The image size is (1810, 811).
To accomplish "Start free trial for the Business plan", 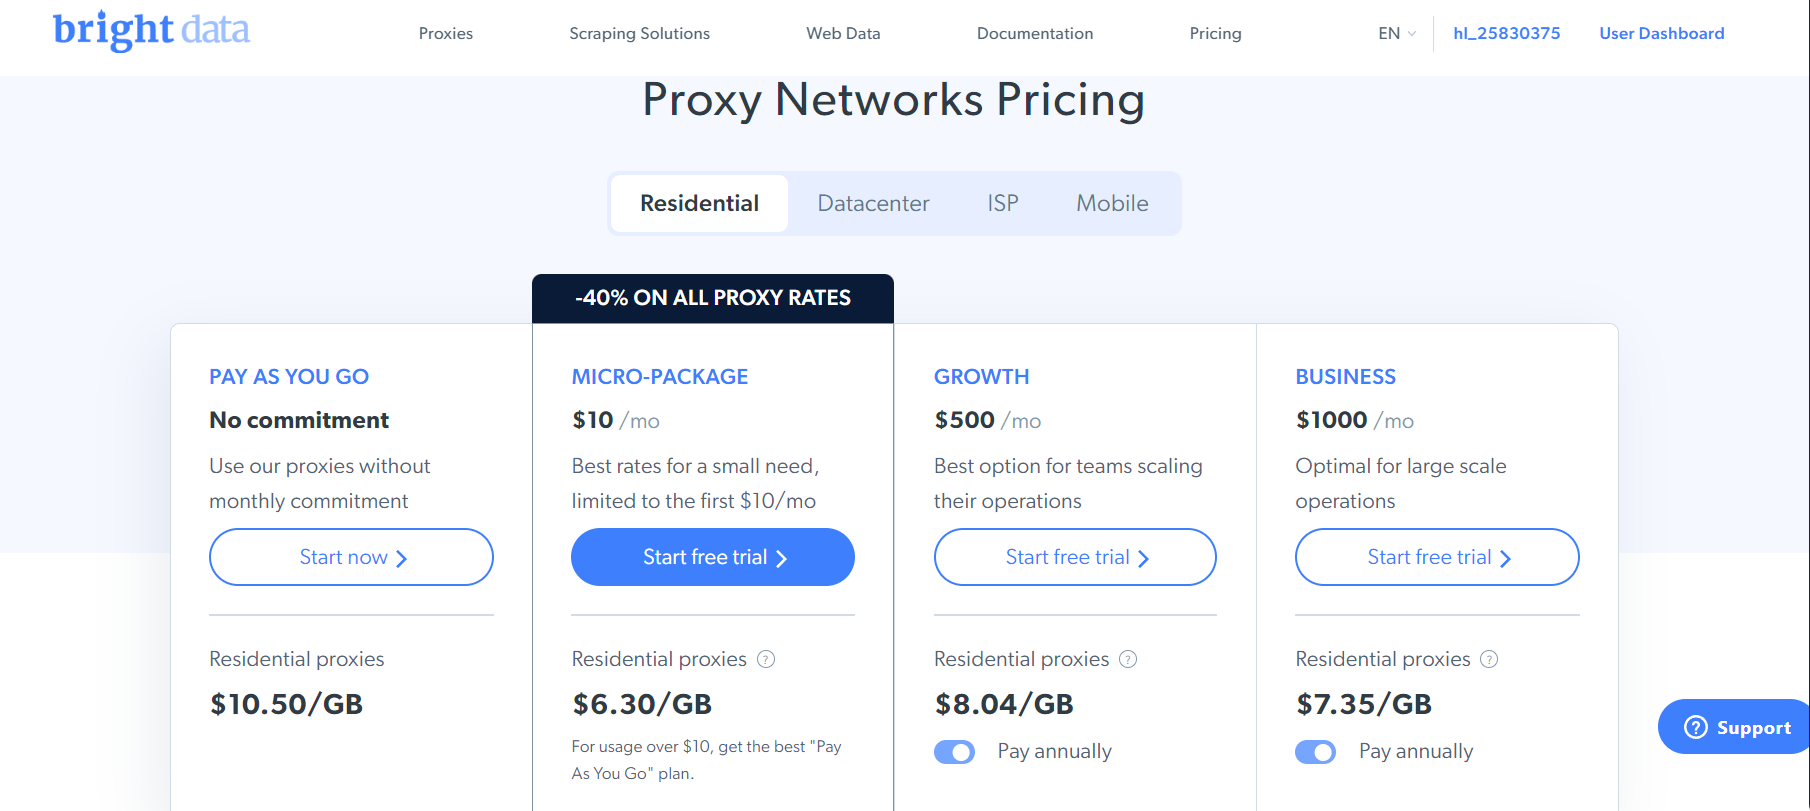I will tap(1437, 557).
